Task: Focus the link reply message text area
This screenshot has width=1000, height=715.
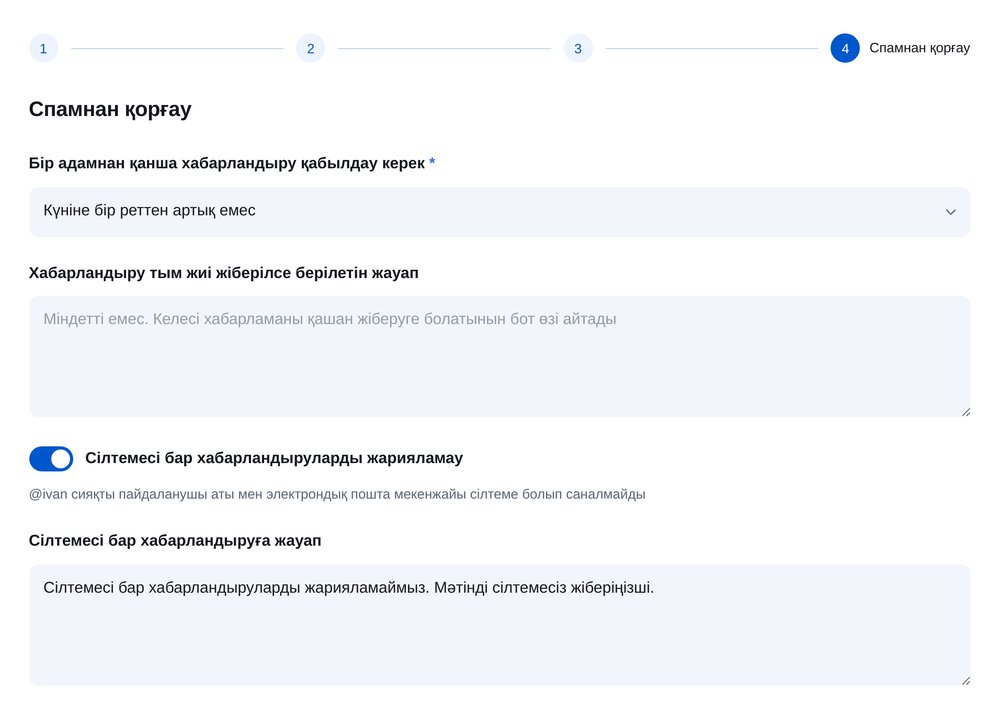Action: coord(500,625)
